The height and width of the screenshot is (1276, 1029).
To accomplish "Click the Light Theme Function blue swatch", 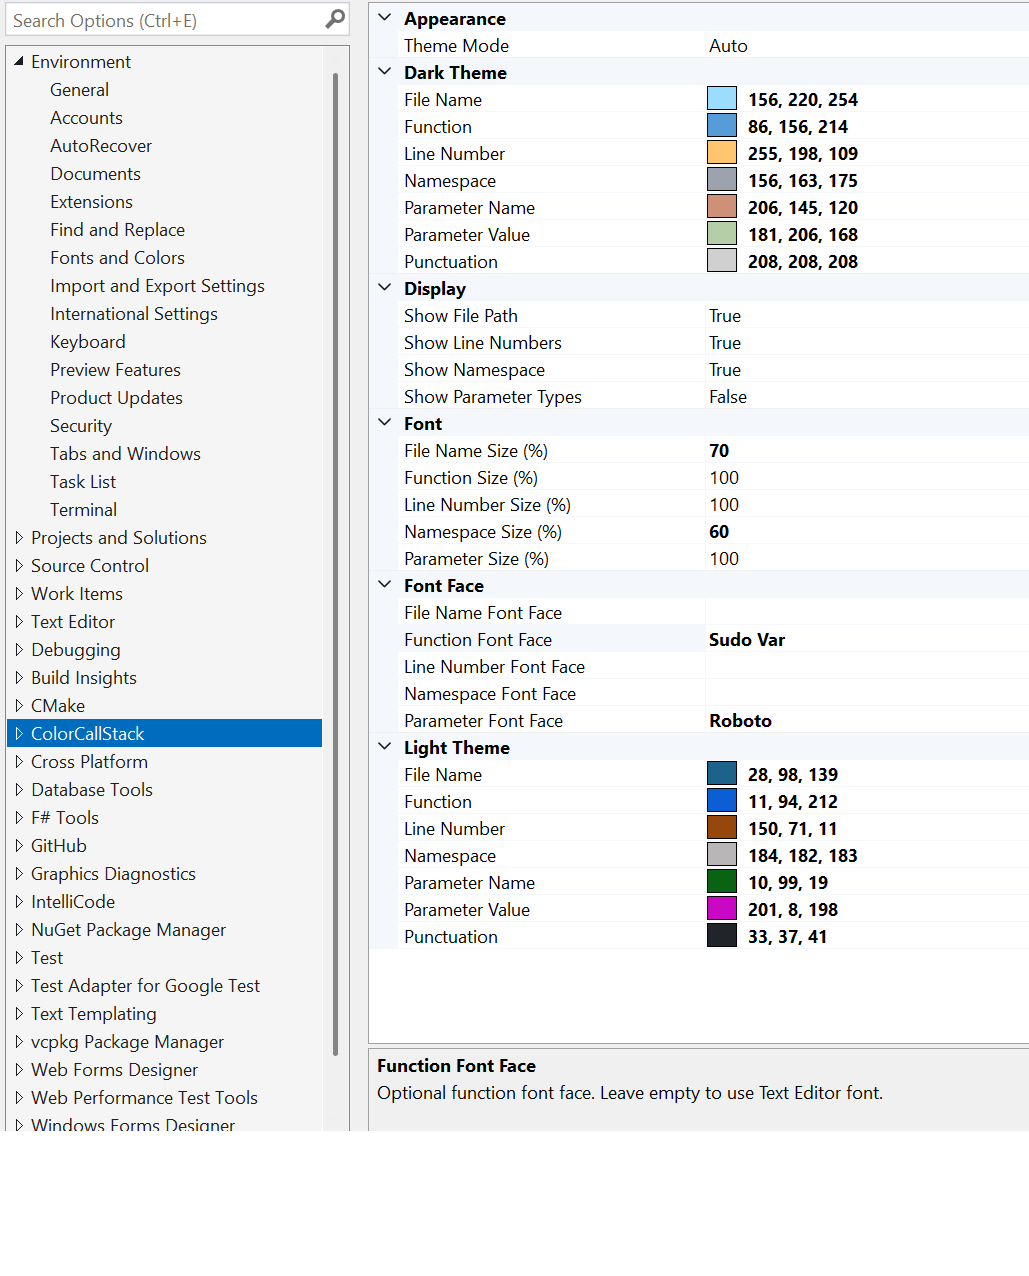I will (721, 801).
